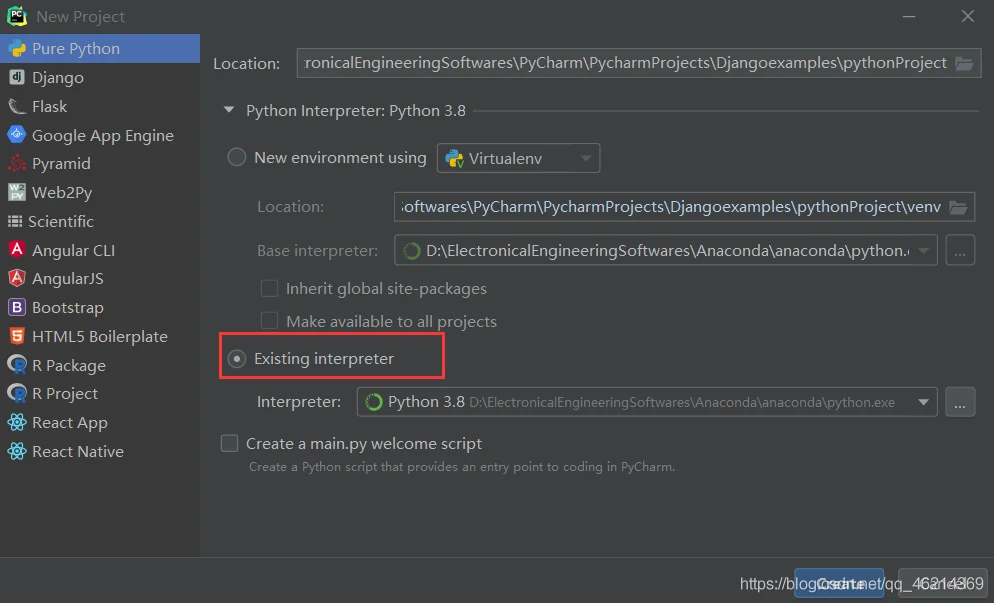
Task: Click the AngularJS icon
Action: coord(17,278)
